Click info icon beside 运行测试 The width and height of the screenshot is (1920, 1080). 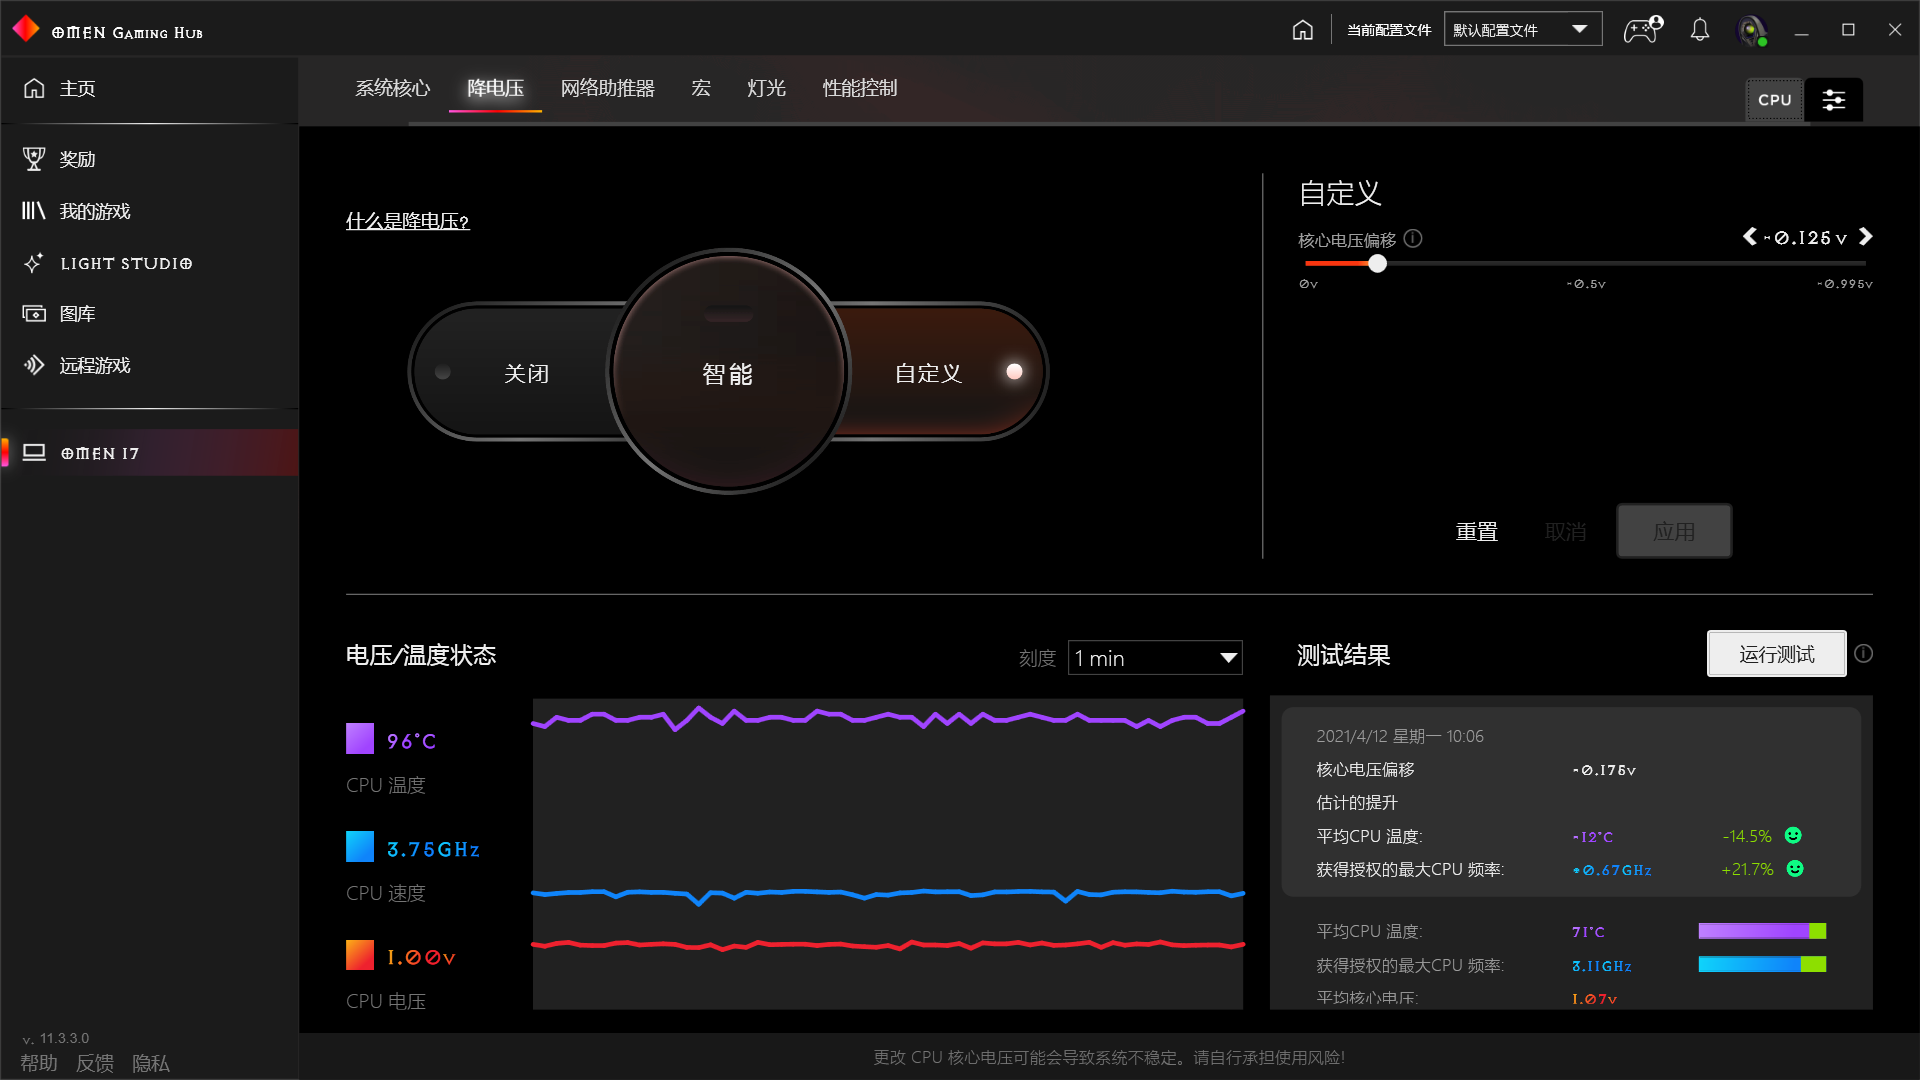(x=1864, y=654)
